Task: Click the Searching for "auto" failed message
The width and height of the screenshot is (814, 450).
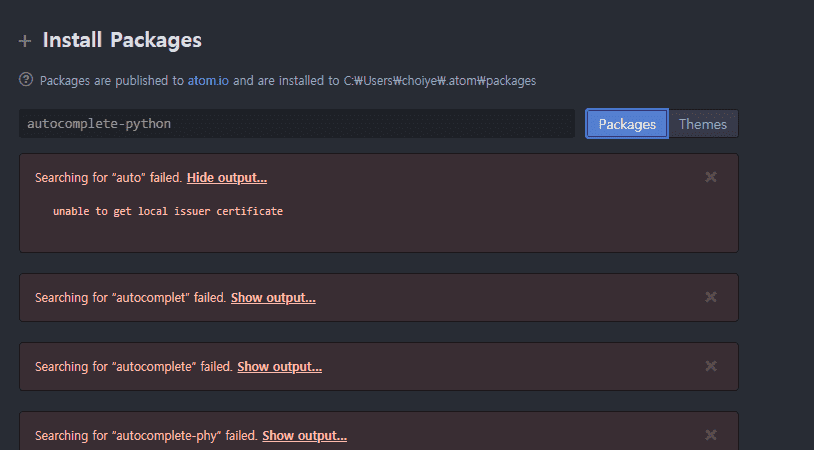Action: pos(108,178)
